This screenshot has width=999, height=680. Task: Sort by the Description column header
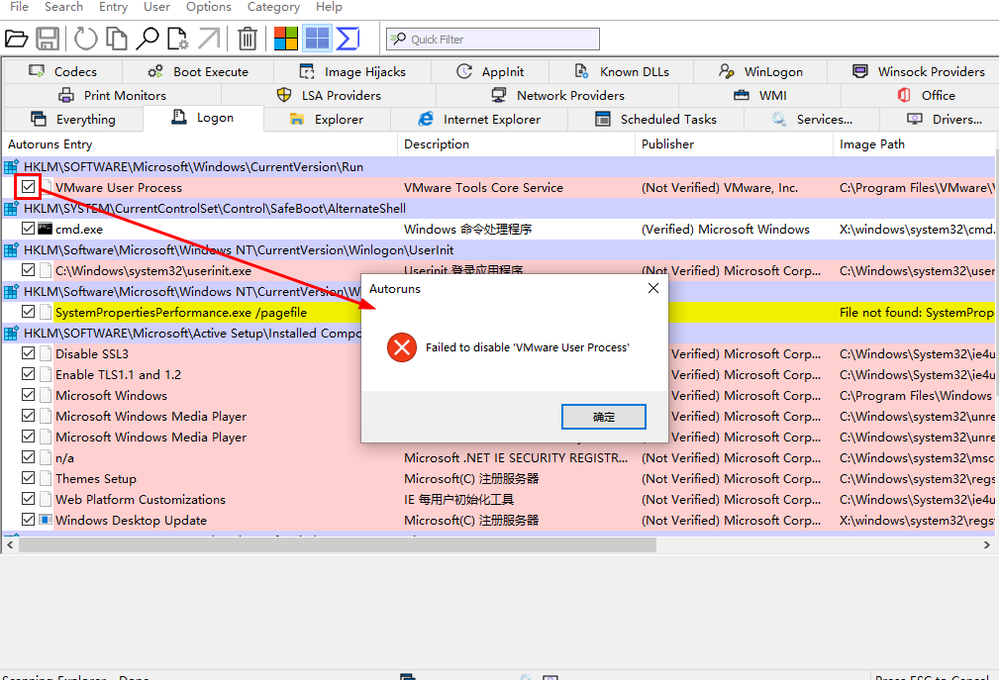517,144
